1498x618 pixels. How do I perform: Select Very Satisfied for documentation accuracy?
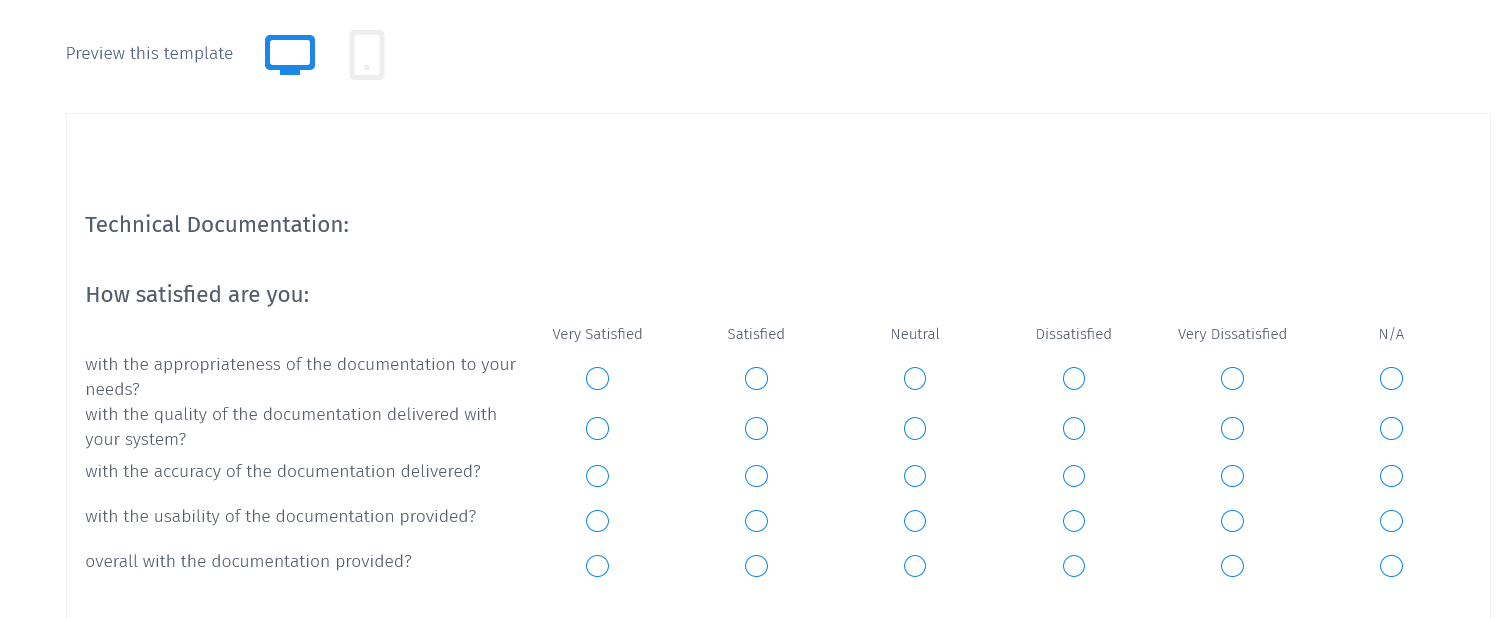(x=597, y=476)
